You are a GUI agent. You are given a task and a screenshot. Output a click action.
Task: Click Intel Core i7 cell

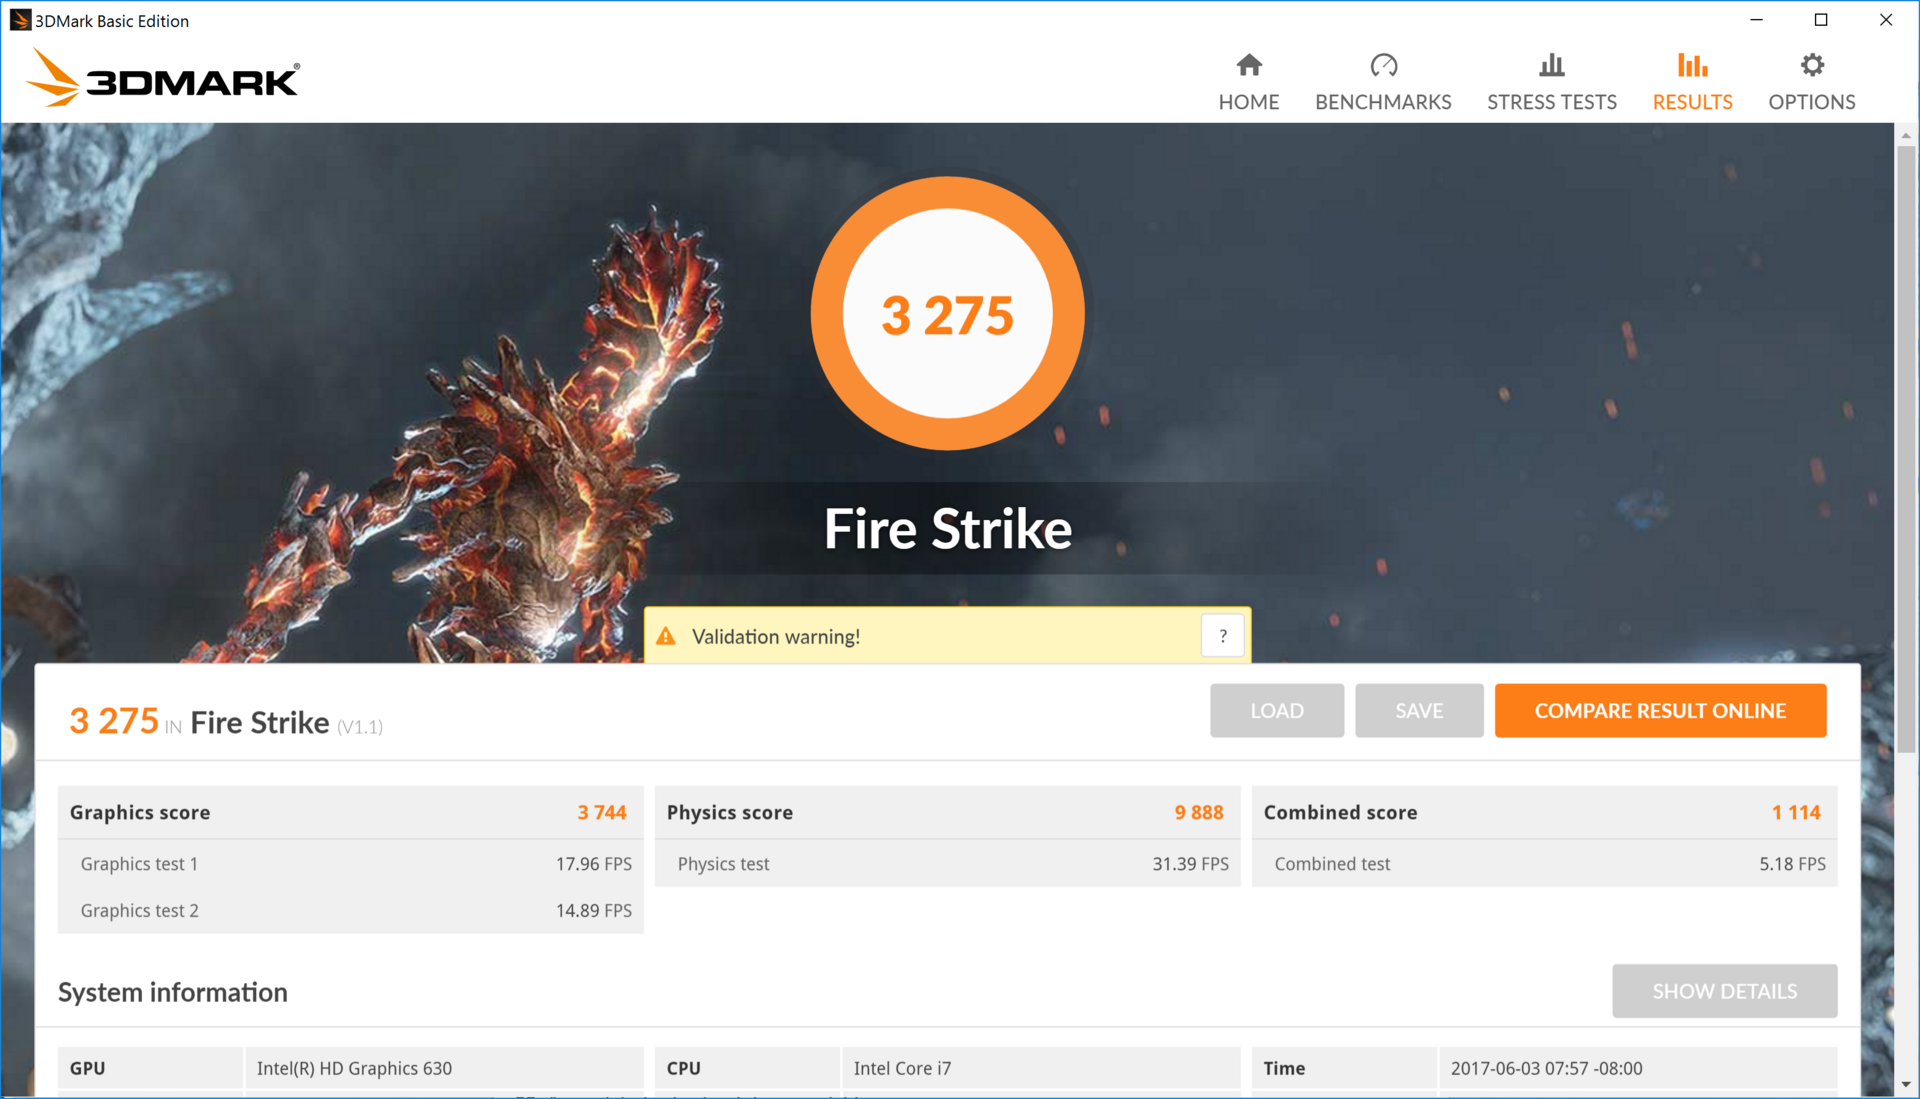click(x=1041, y=1068)
